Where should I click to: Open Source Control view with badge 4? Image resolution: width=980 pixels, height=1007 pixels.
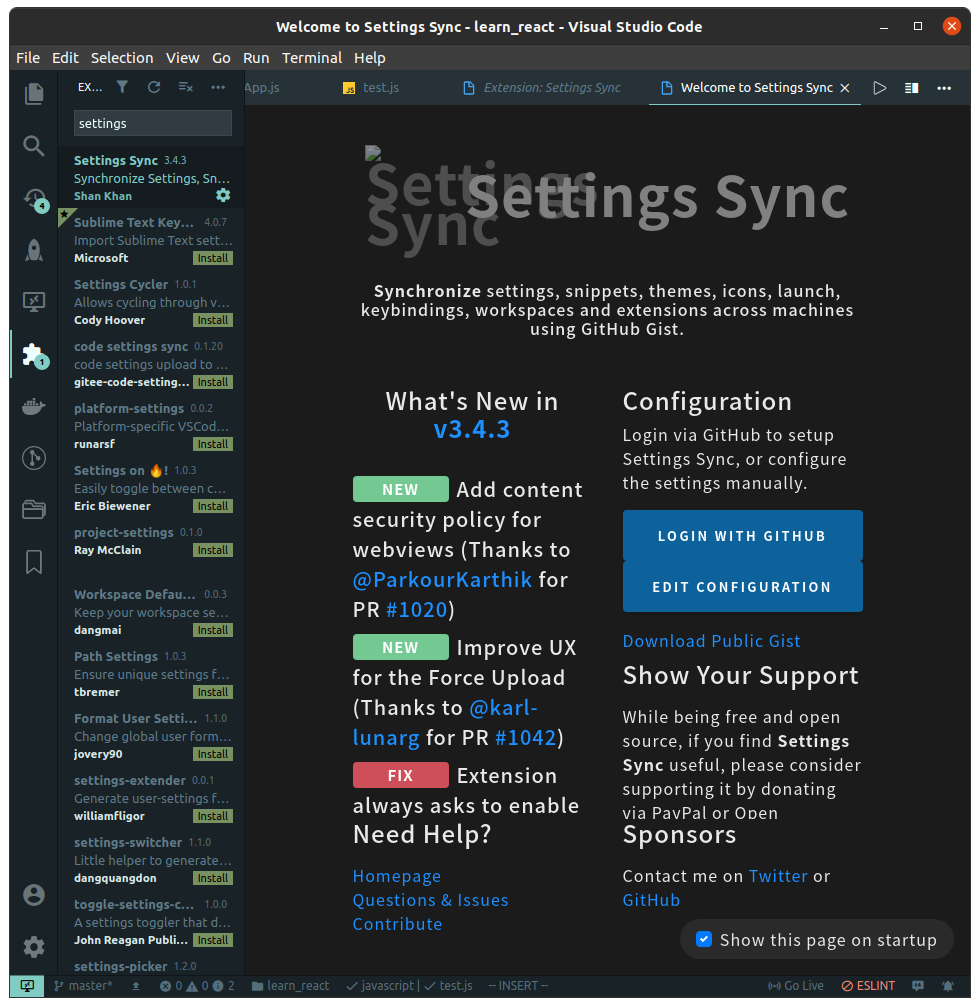pyautogui.click(x=35, y=199)
